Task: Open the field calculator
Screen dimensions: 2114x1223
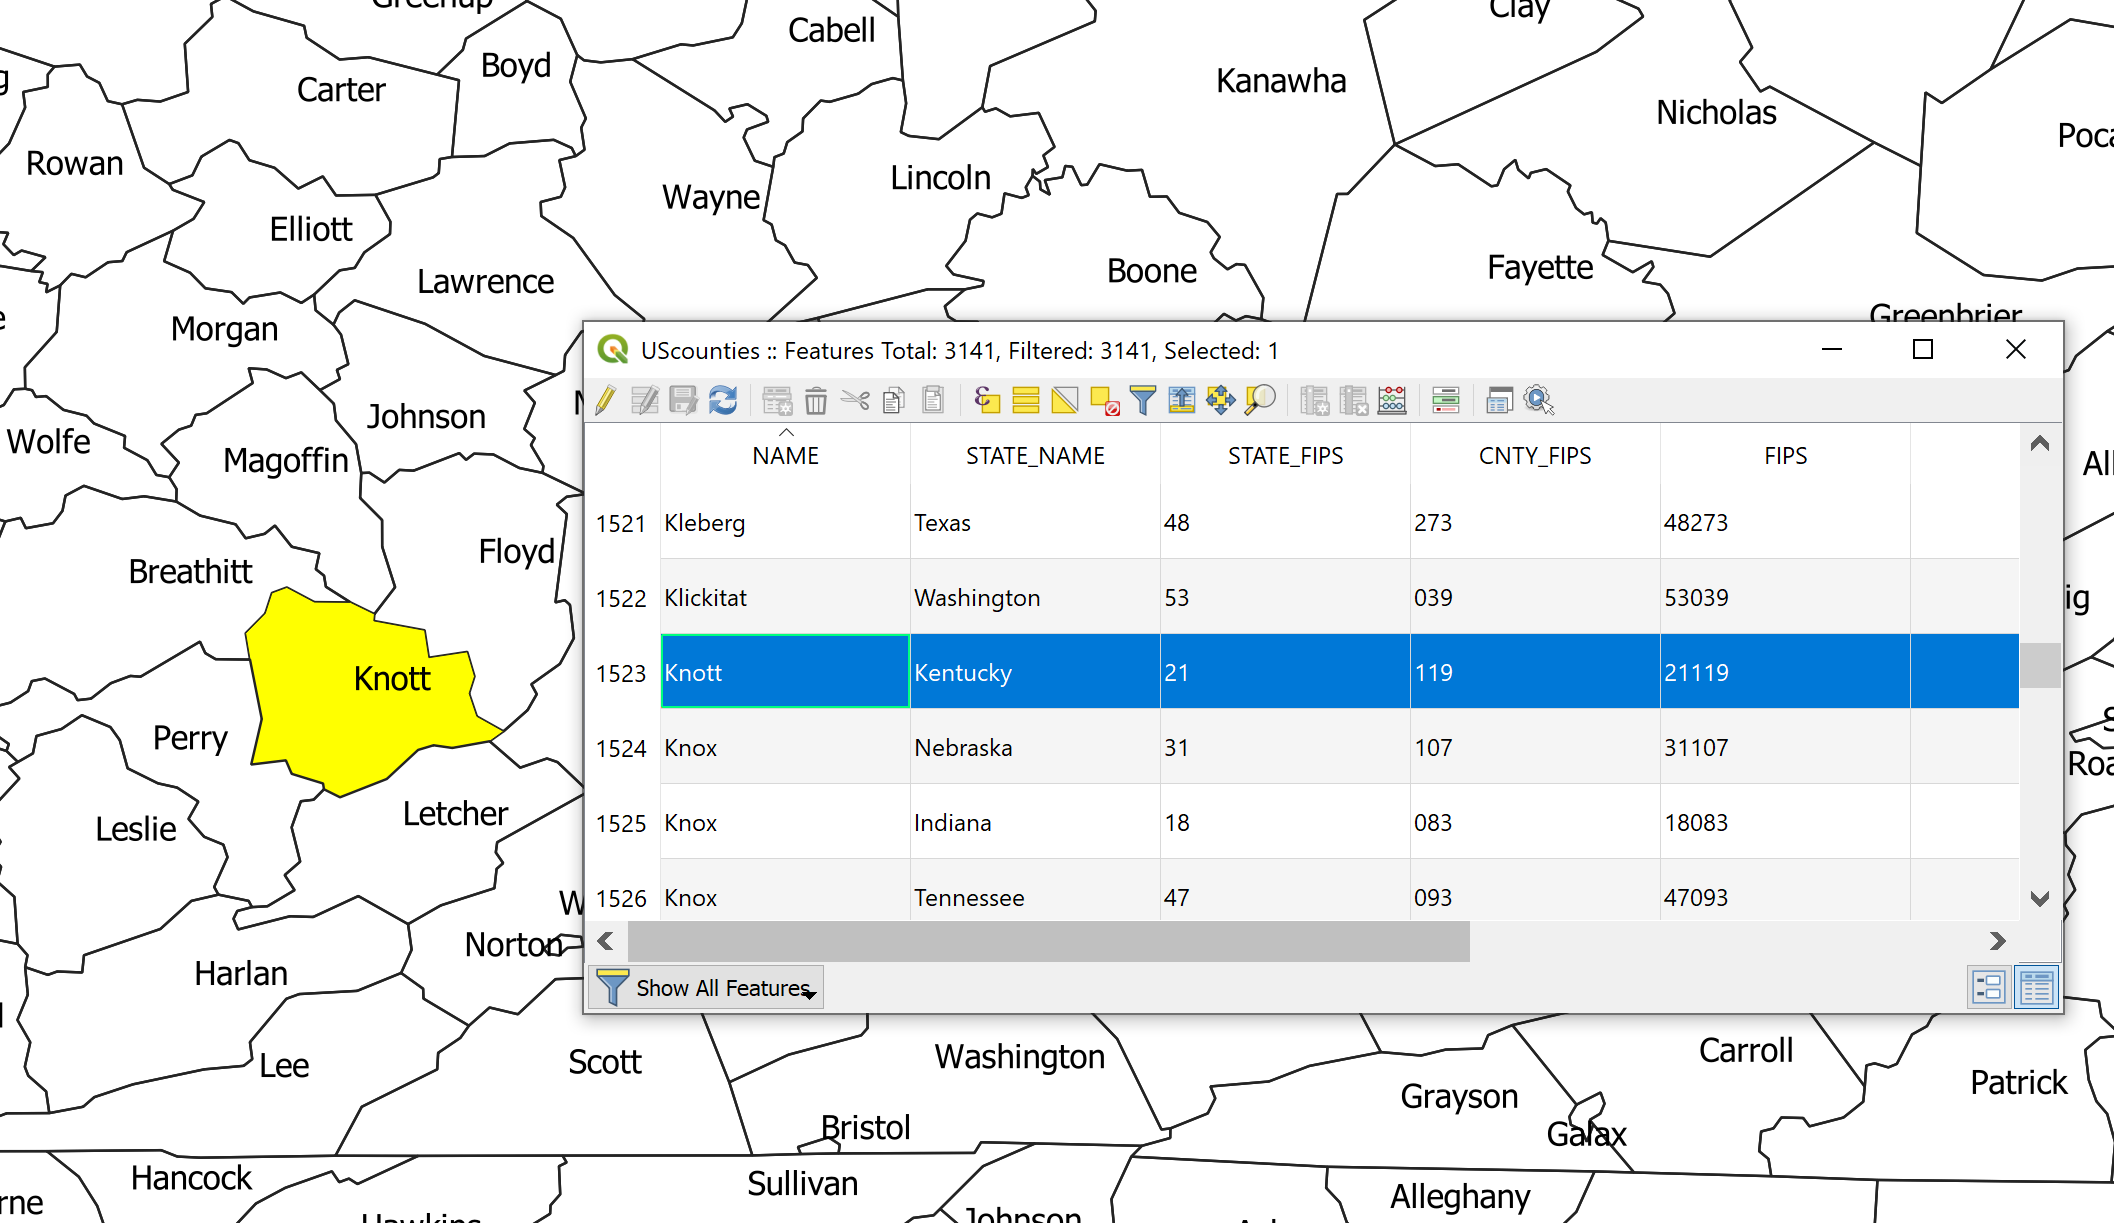Action: (1391, 400)
